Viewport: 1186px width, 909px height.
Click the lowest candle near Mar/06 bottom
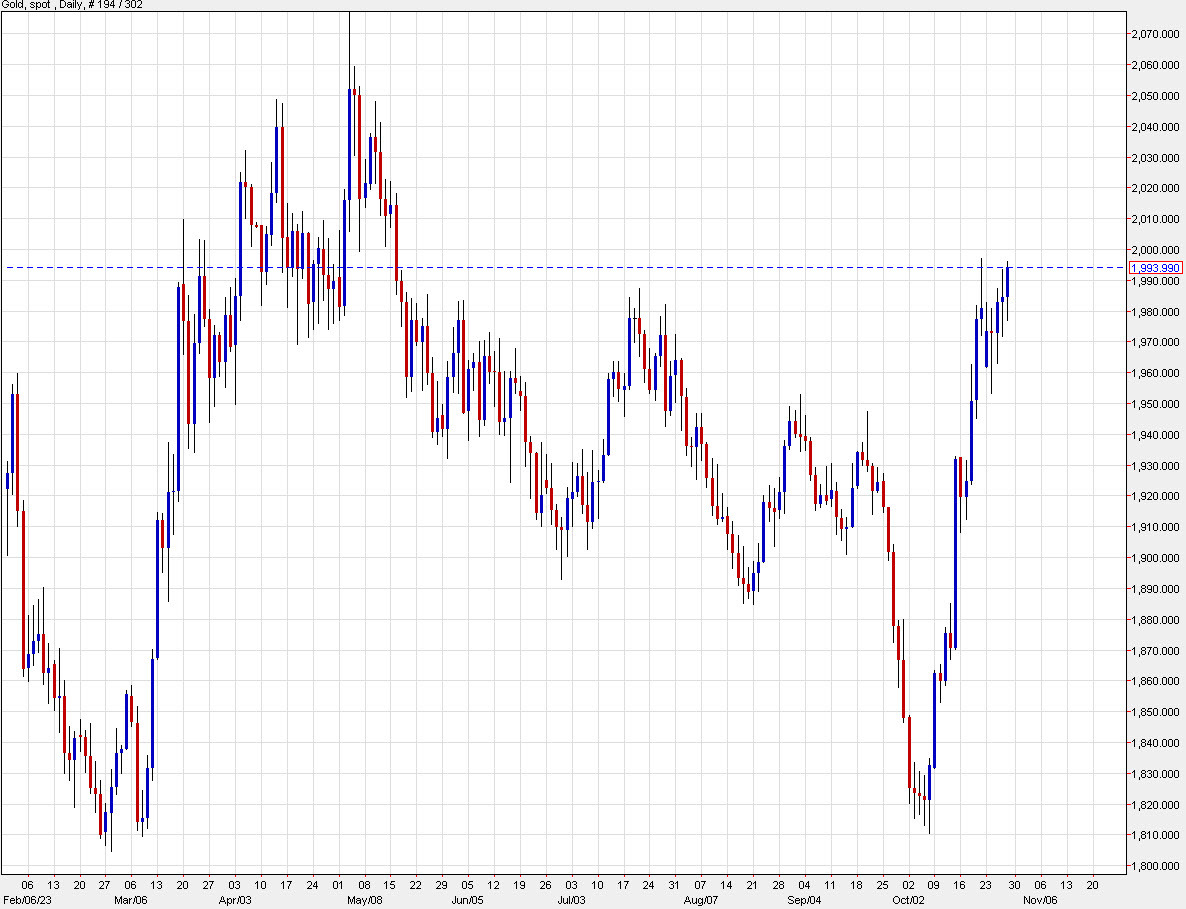110,820
